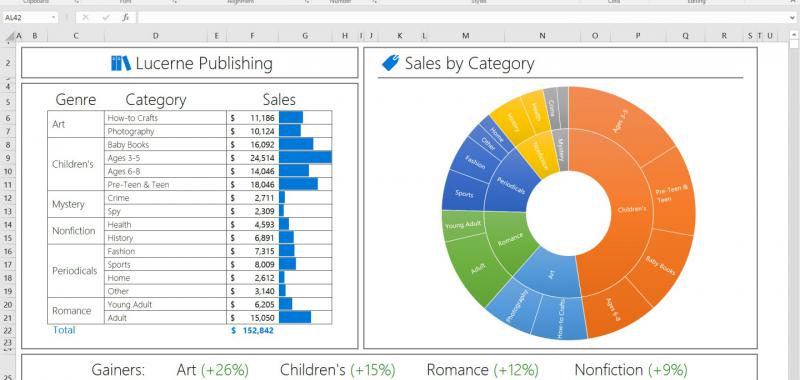Select the Young Adult category cell
This screenshot has width=800, height=380.
point(165,305)
